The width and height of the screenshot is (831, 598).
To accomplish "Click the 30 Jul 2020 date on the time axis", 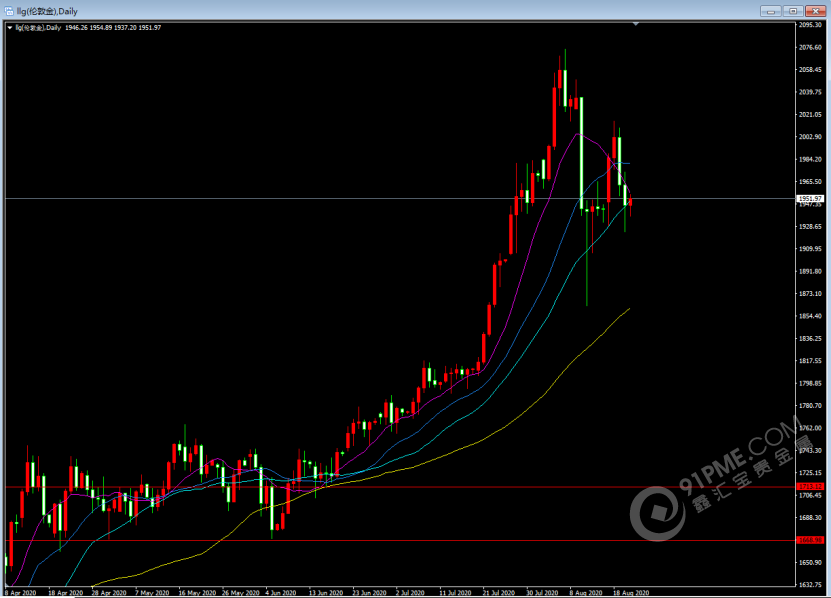I will pyautogui.click(x=542, y=593).
